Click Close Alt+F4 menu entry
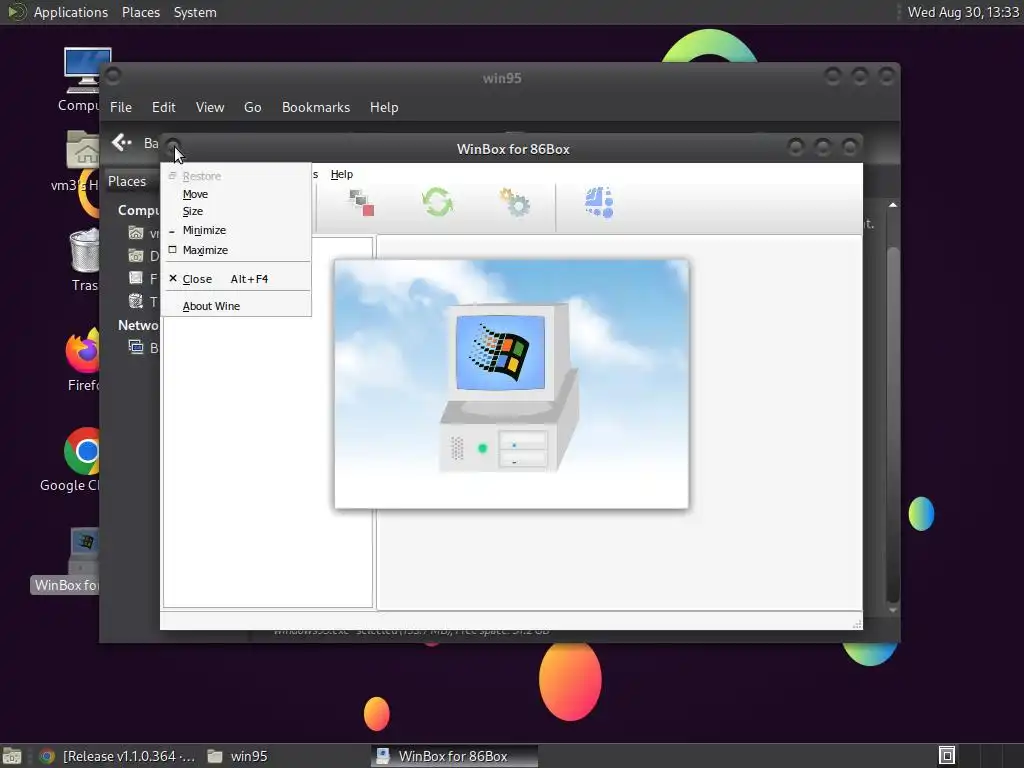Image resolution: width=1024 pixels, height=768 pixels. click(x=225, y=279)
